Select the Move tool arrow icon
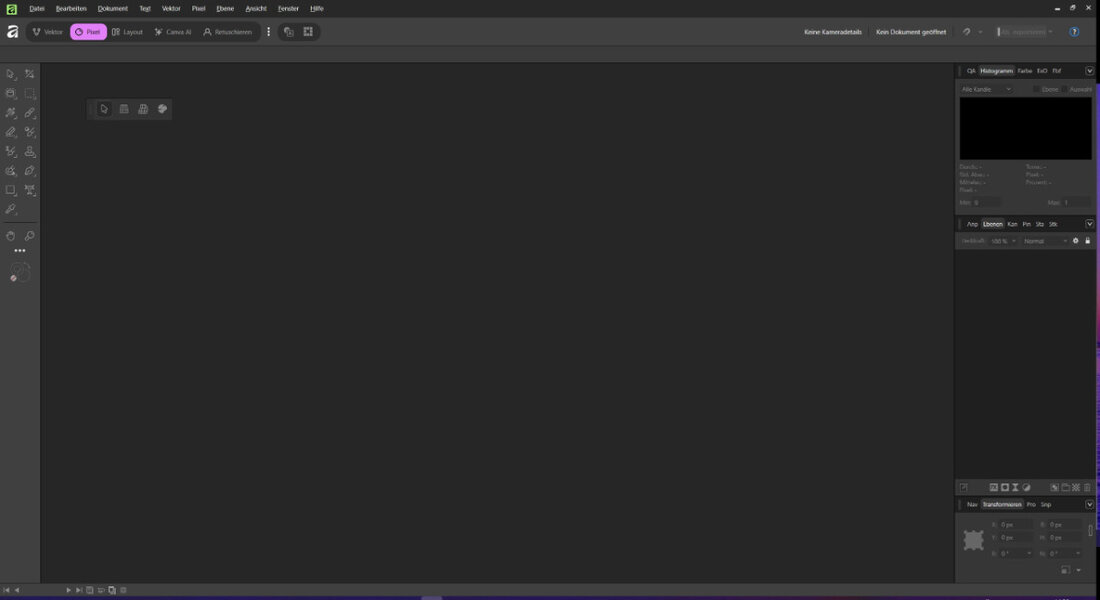This screenshot has width=1100, height=600. 11,74
